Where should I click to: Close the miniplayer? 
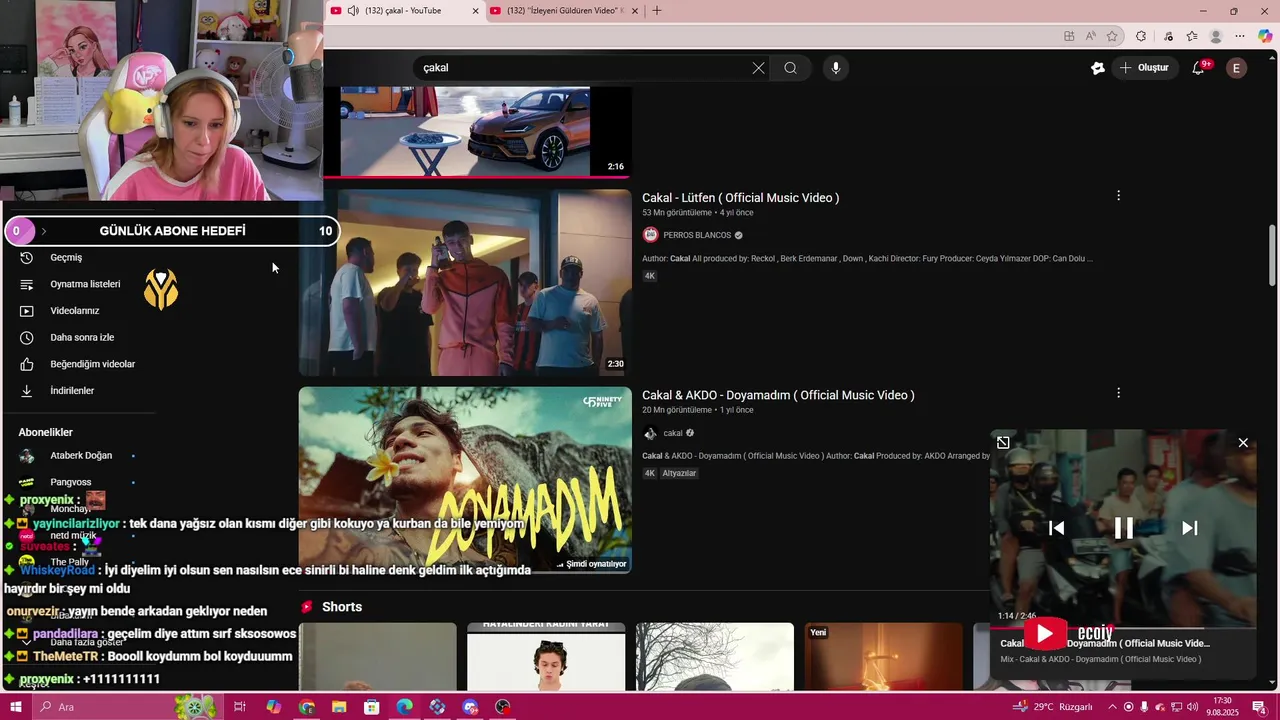coord(1243,443)
